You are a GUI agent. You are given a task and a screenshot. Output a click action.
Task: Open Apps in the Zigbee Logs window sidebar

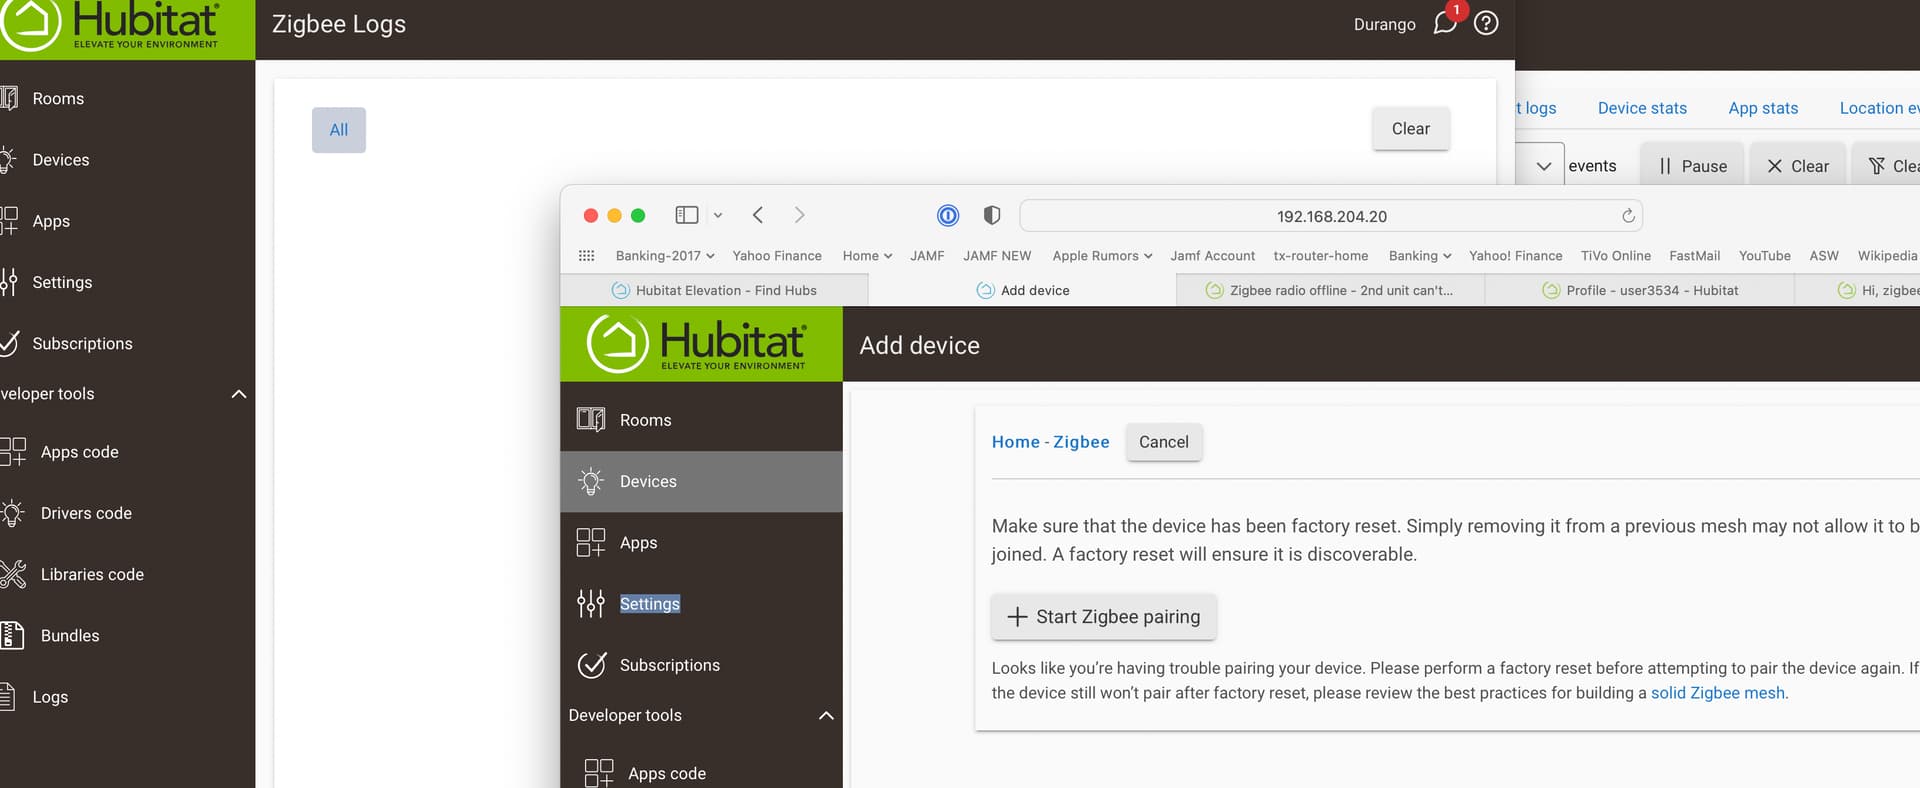pyautogui.click(x=51, y=221)
